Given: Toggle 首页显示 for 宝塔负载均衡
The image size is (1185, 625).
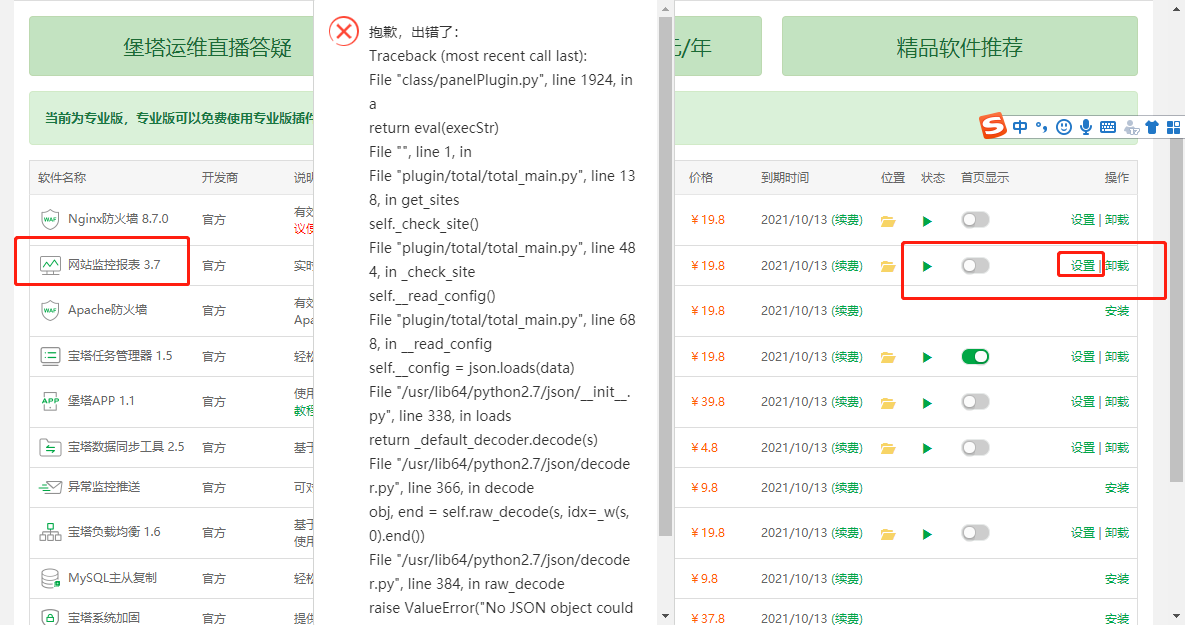Looking at the screenshot, I should (x=975, y=532).
